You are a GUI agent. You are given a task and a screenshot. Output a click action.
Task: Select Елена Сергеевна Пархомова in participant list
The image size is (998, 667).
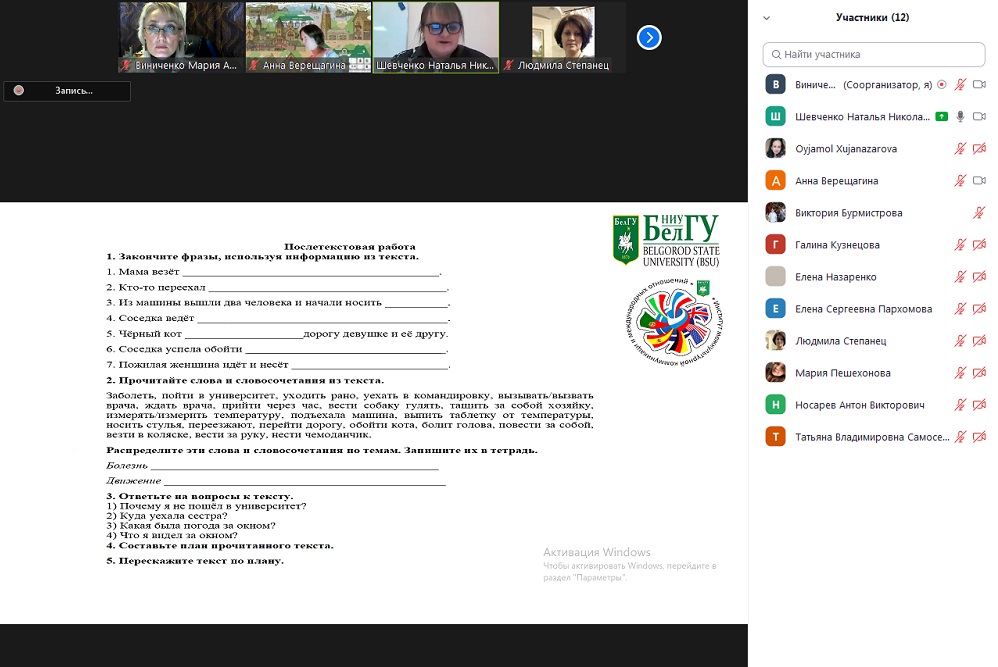863,309
